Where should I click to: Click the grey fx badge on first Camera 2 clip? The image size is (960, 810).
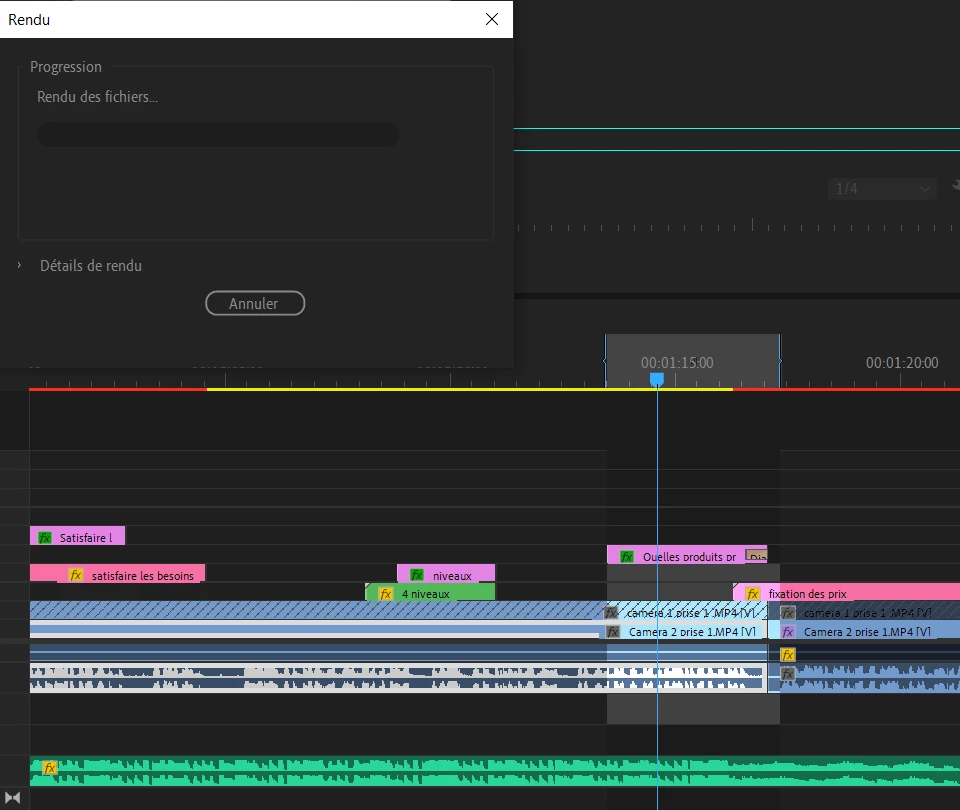pyautogui.click(x=613, y=631)
